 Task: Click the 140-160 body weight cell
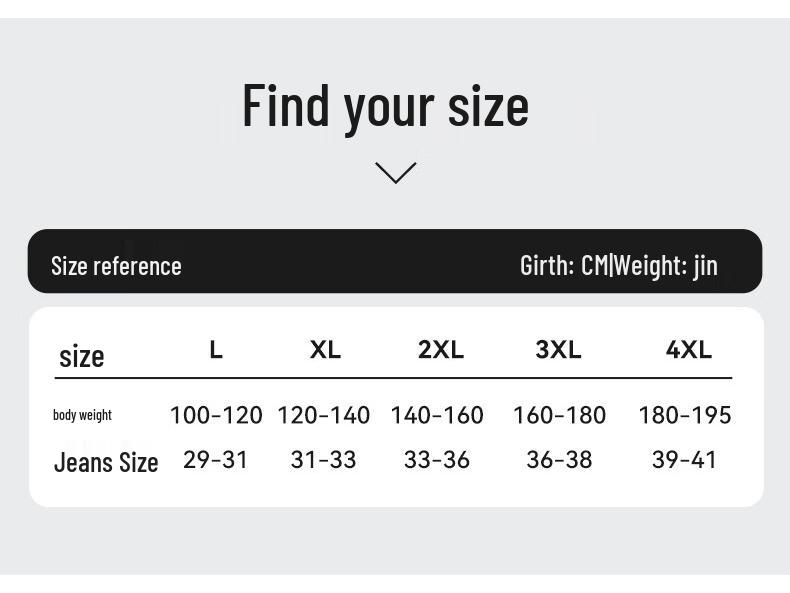[437, 415]
